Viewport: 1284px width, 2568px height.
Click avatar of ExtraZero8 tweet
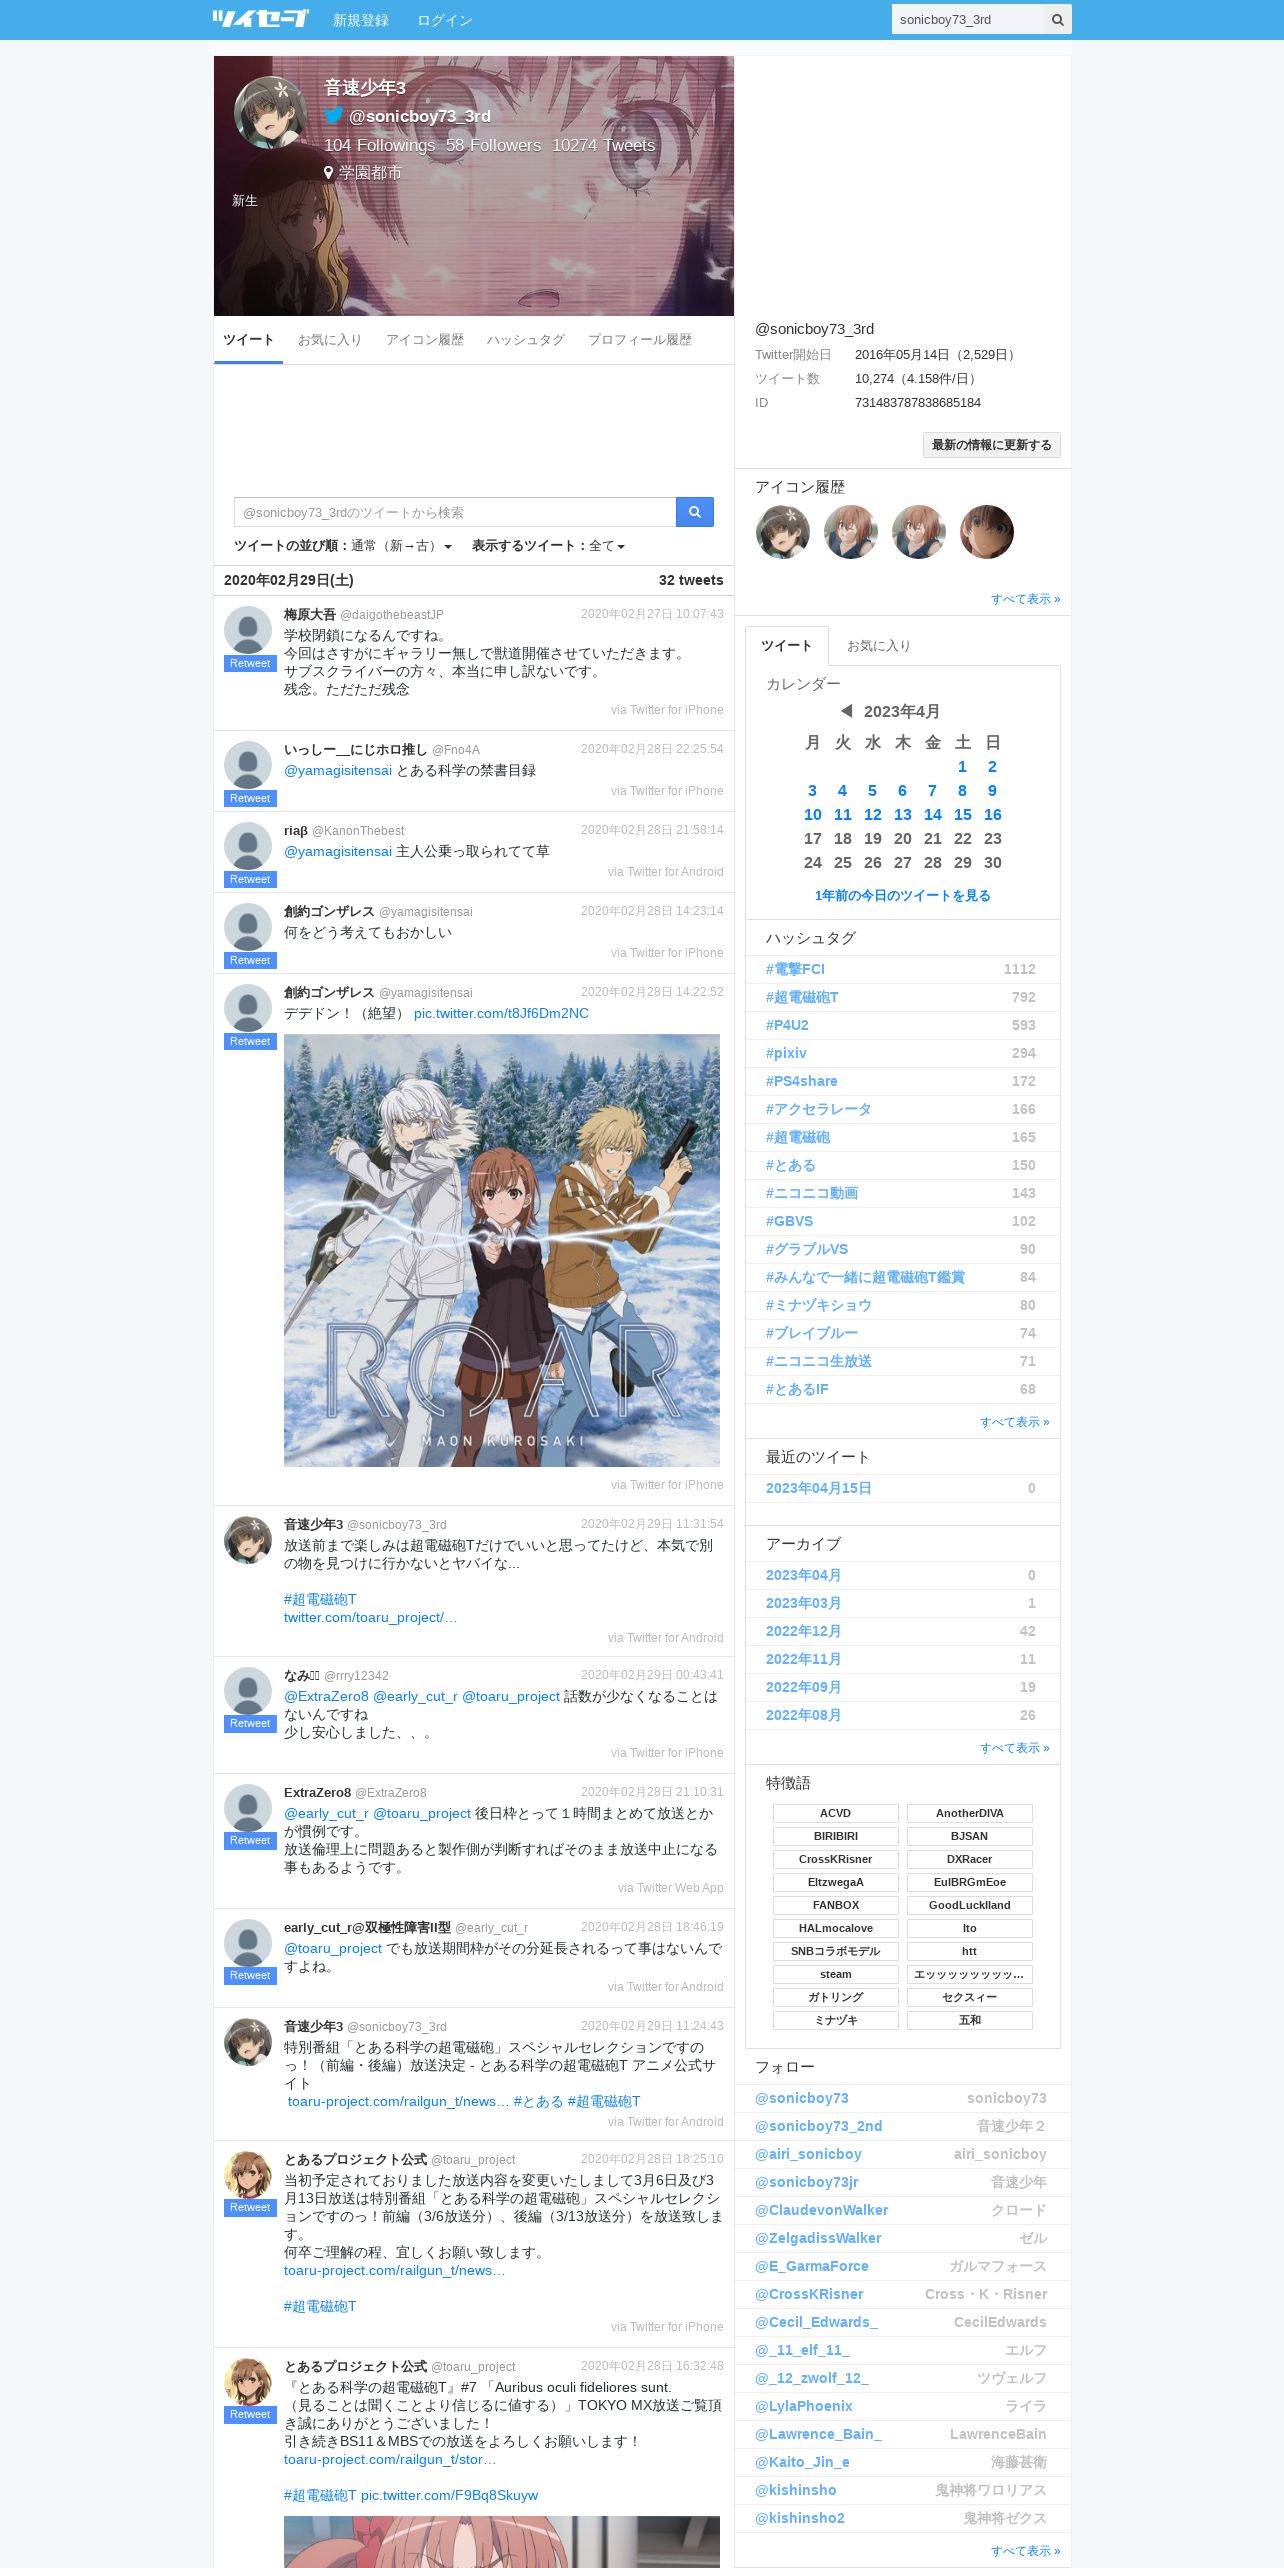[x=248, y=1808]
